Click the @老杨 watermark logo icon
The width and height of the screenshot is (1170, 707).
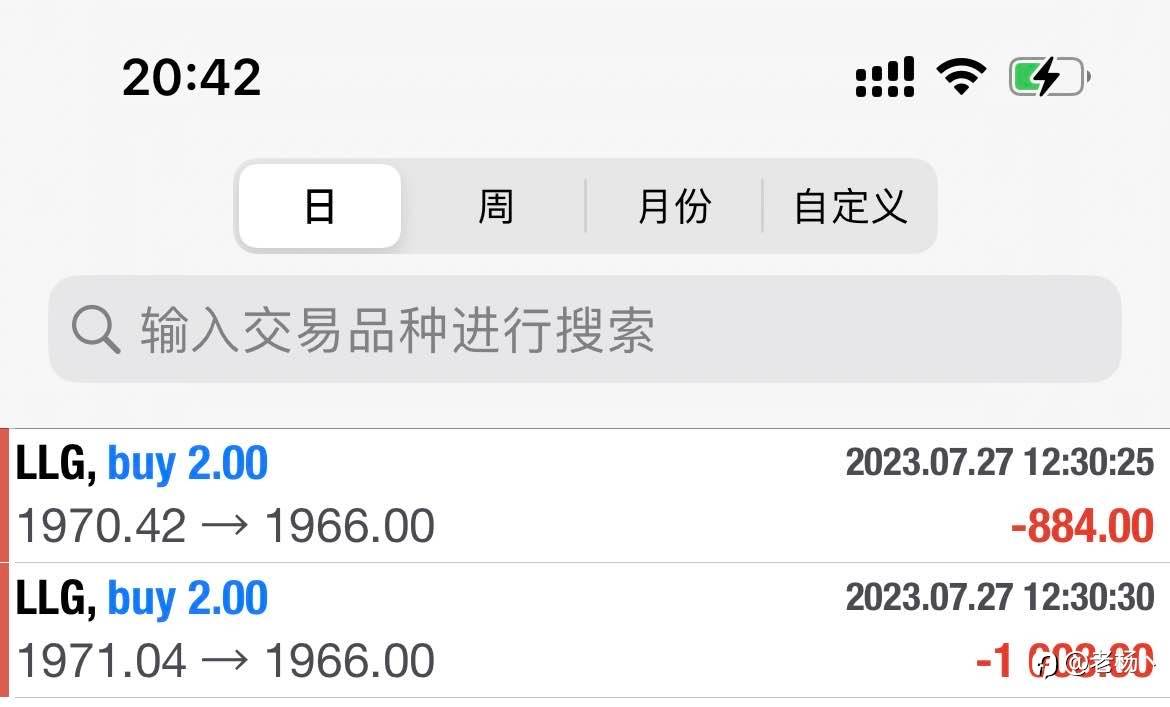(1049, 663)
